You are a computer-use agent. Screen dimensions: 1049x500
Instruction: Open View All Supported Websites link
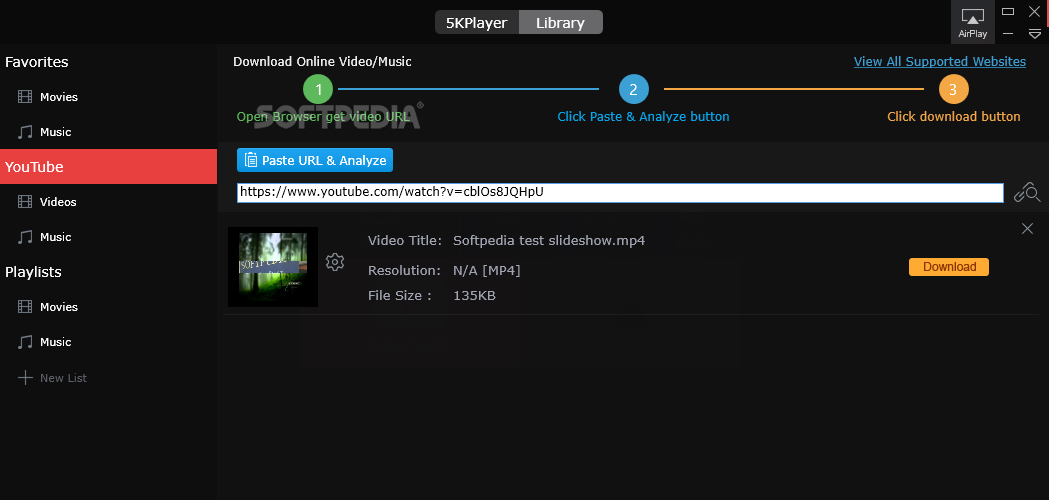pyautogui.click(x=939, y=62)
